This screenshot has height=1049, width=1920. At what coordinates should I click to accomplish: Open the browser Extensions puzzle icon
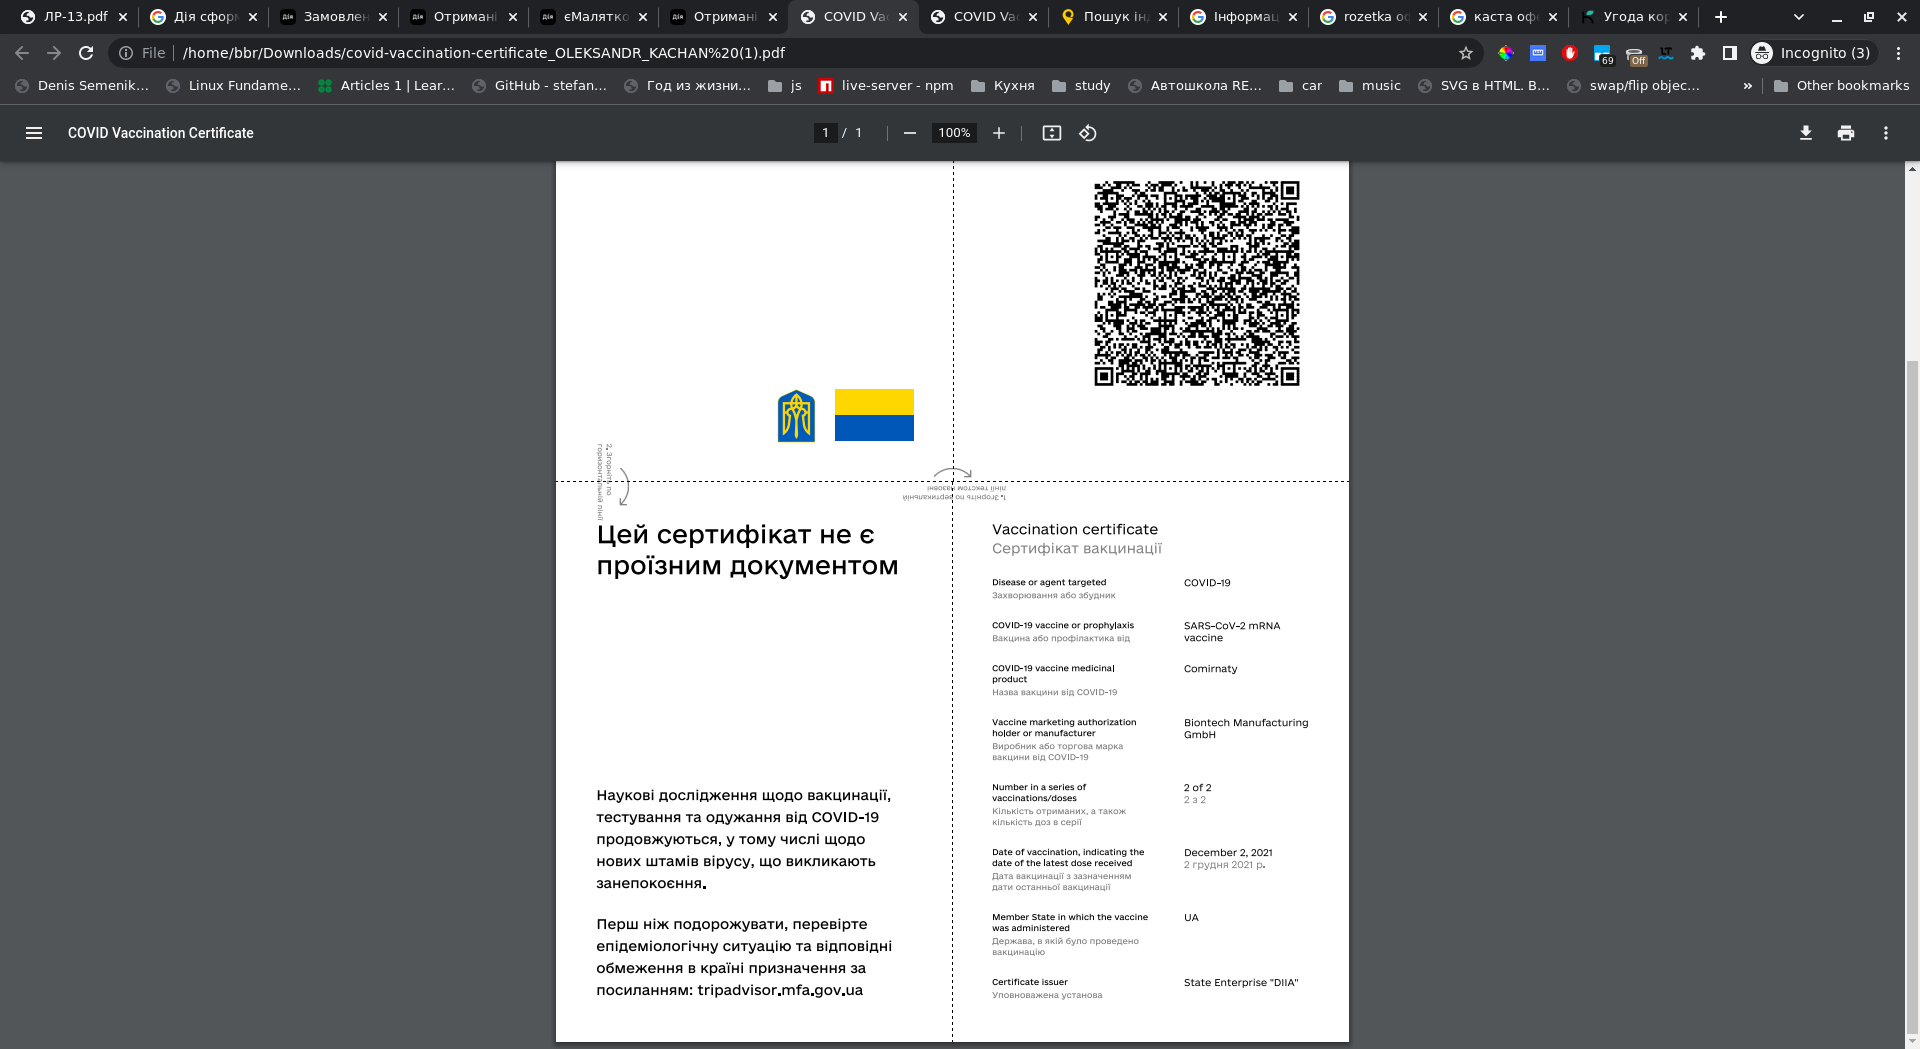1698,53
